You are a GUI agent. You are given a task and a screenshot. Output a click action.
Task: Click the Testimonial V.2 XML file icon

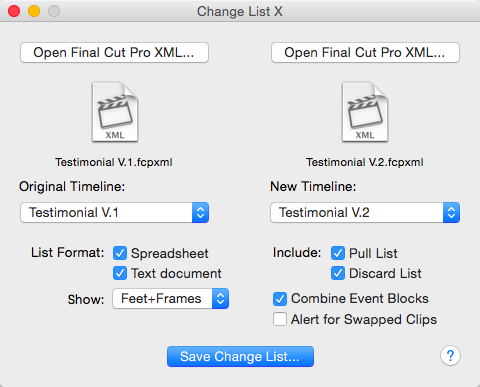click(x=365, y=112)
